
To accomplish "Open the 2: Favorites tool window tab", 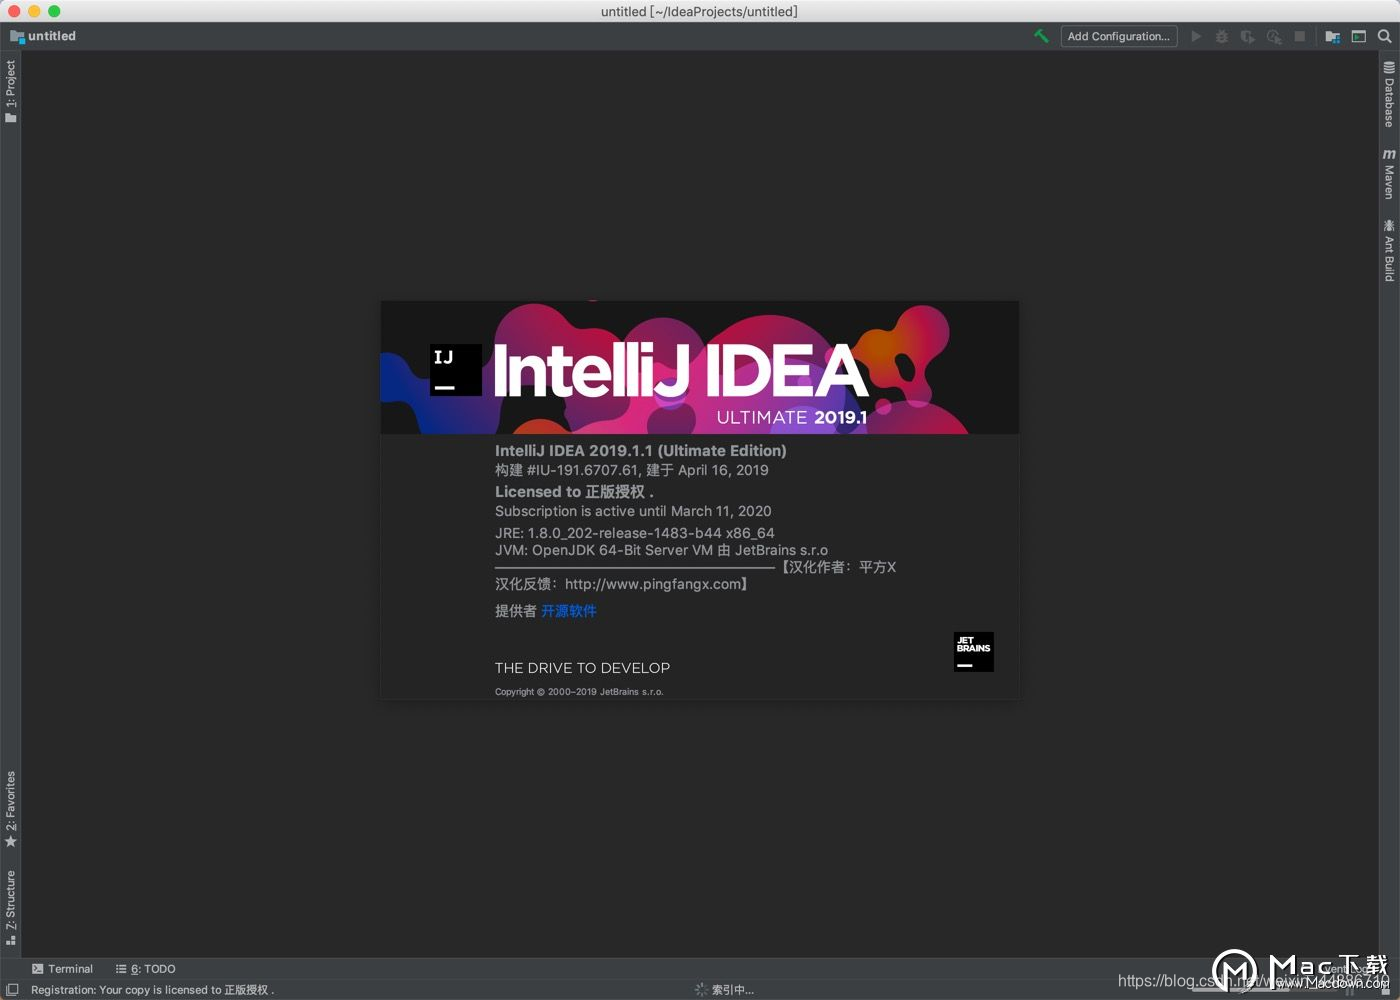I will pyautogui.click(x=10, y=809).
